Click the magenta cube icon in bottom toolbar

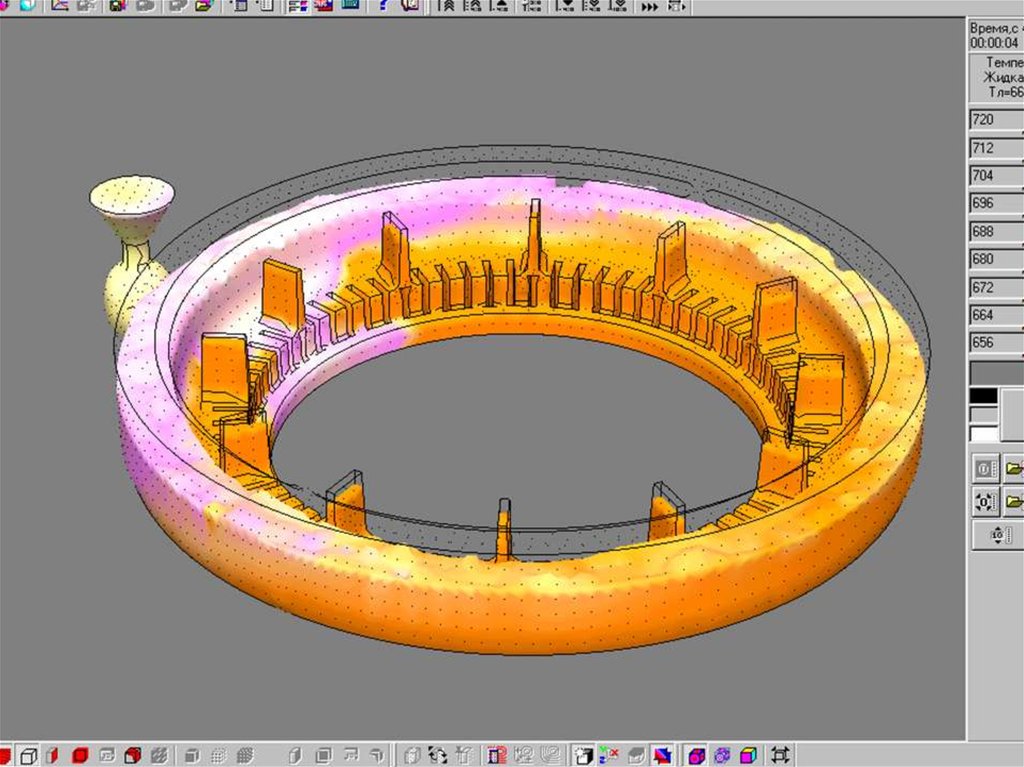(x=697, y=755)
